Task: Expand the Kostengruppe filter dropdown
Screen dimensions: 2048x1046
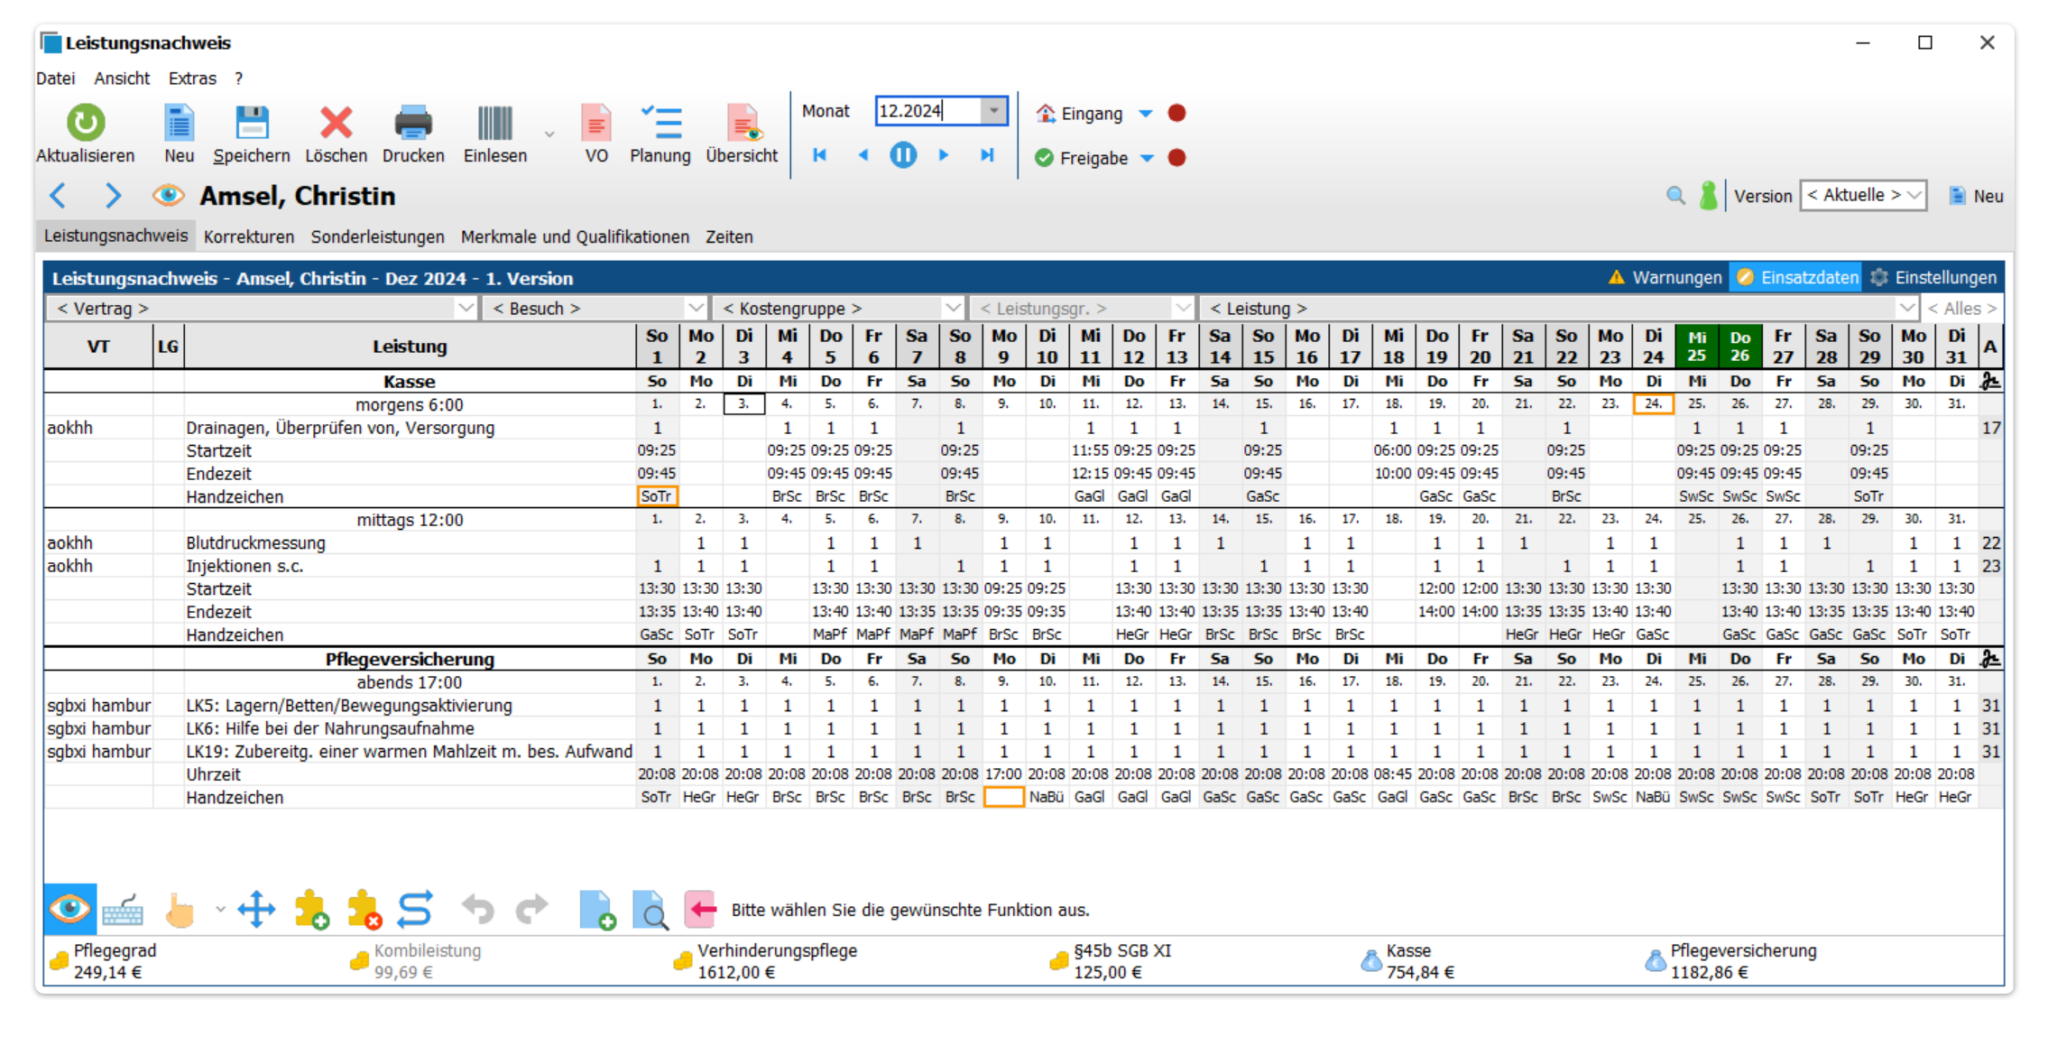Action: (x=952, y=308)
